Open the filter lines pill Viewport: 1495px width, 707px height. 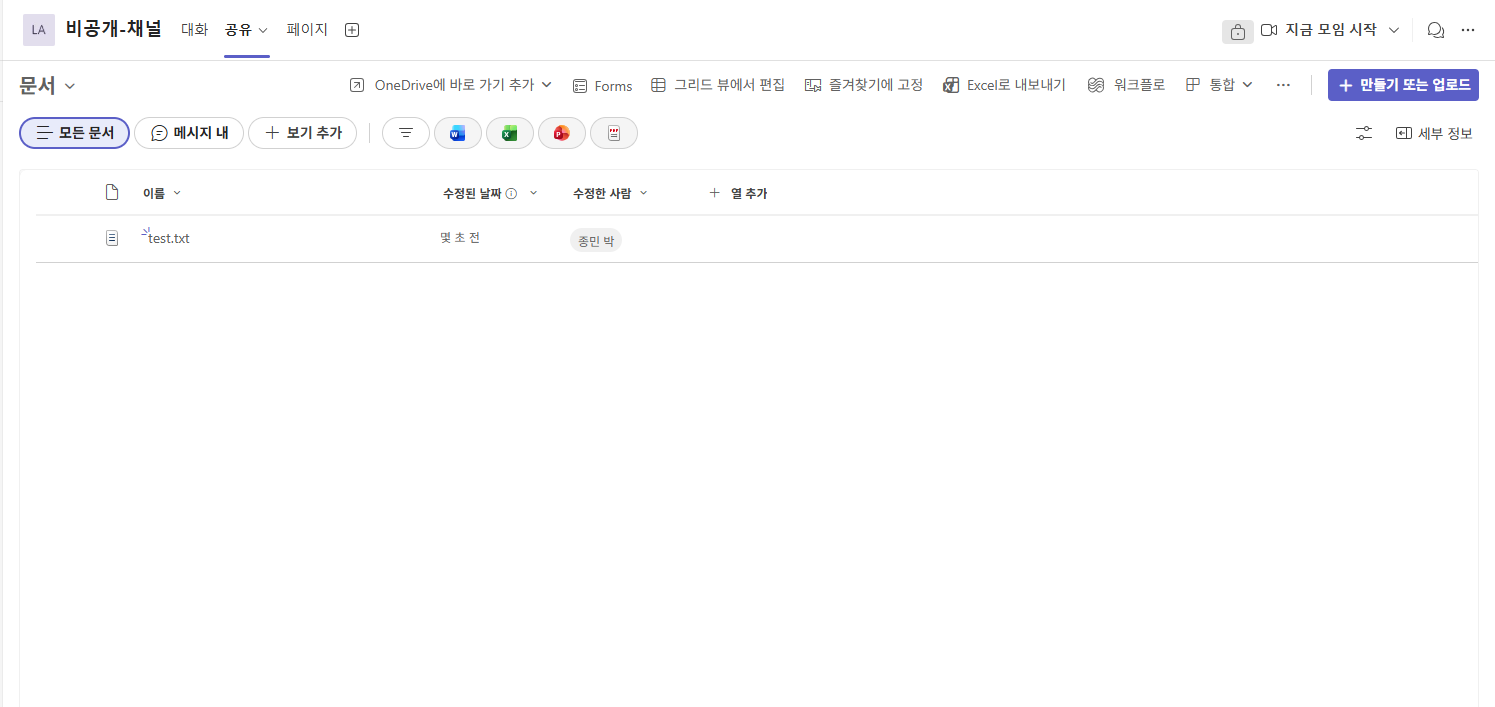pos(406,133)
